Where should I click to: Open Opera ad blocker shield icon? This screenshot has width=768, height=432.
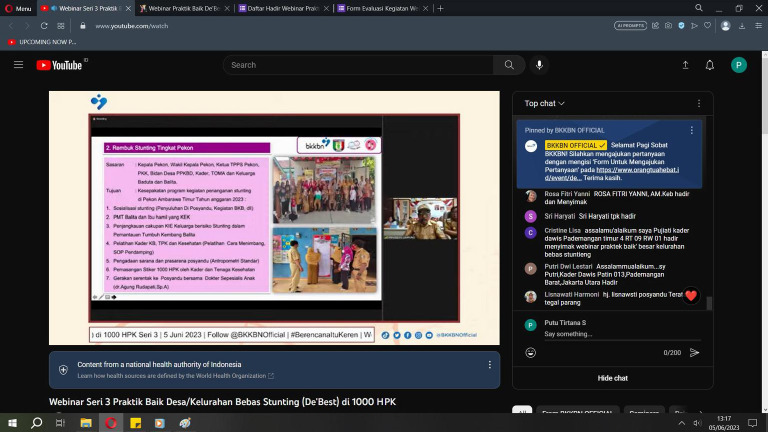pos(681,25)
